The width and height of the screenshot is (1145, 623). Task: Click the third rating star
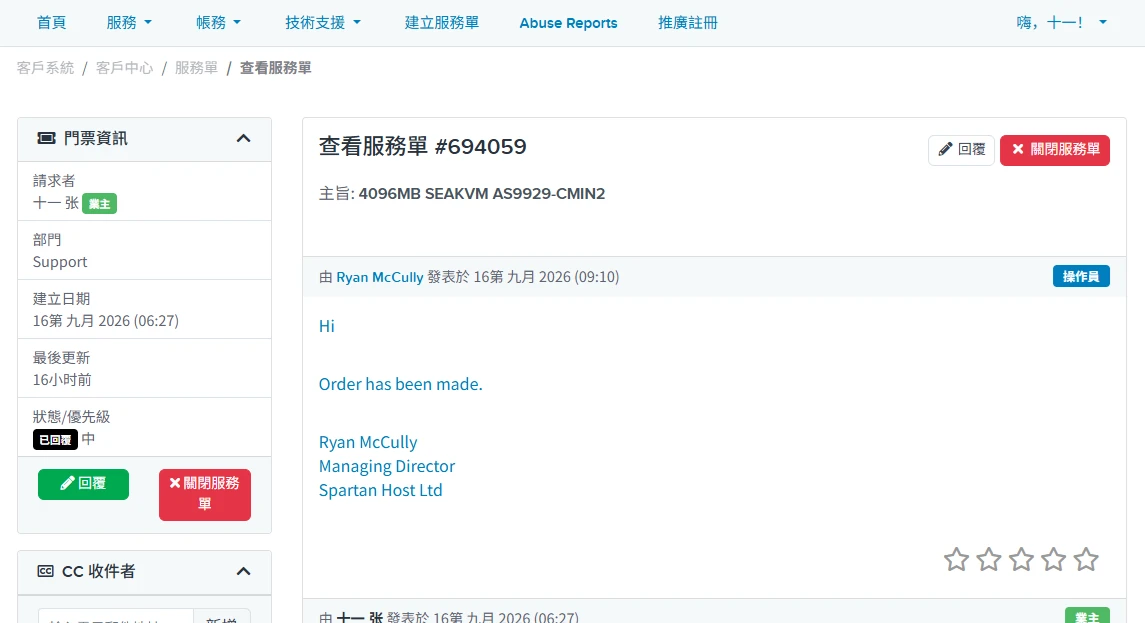coord(1021,559)
